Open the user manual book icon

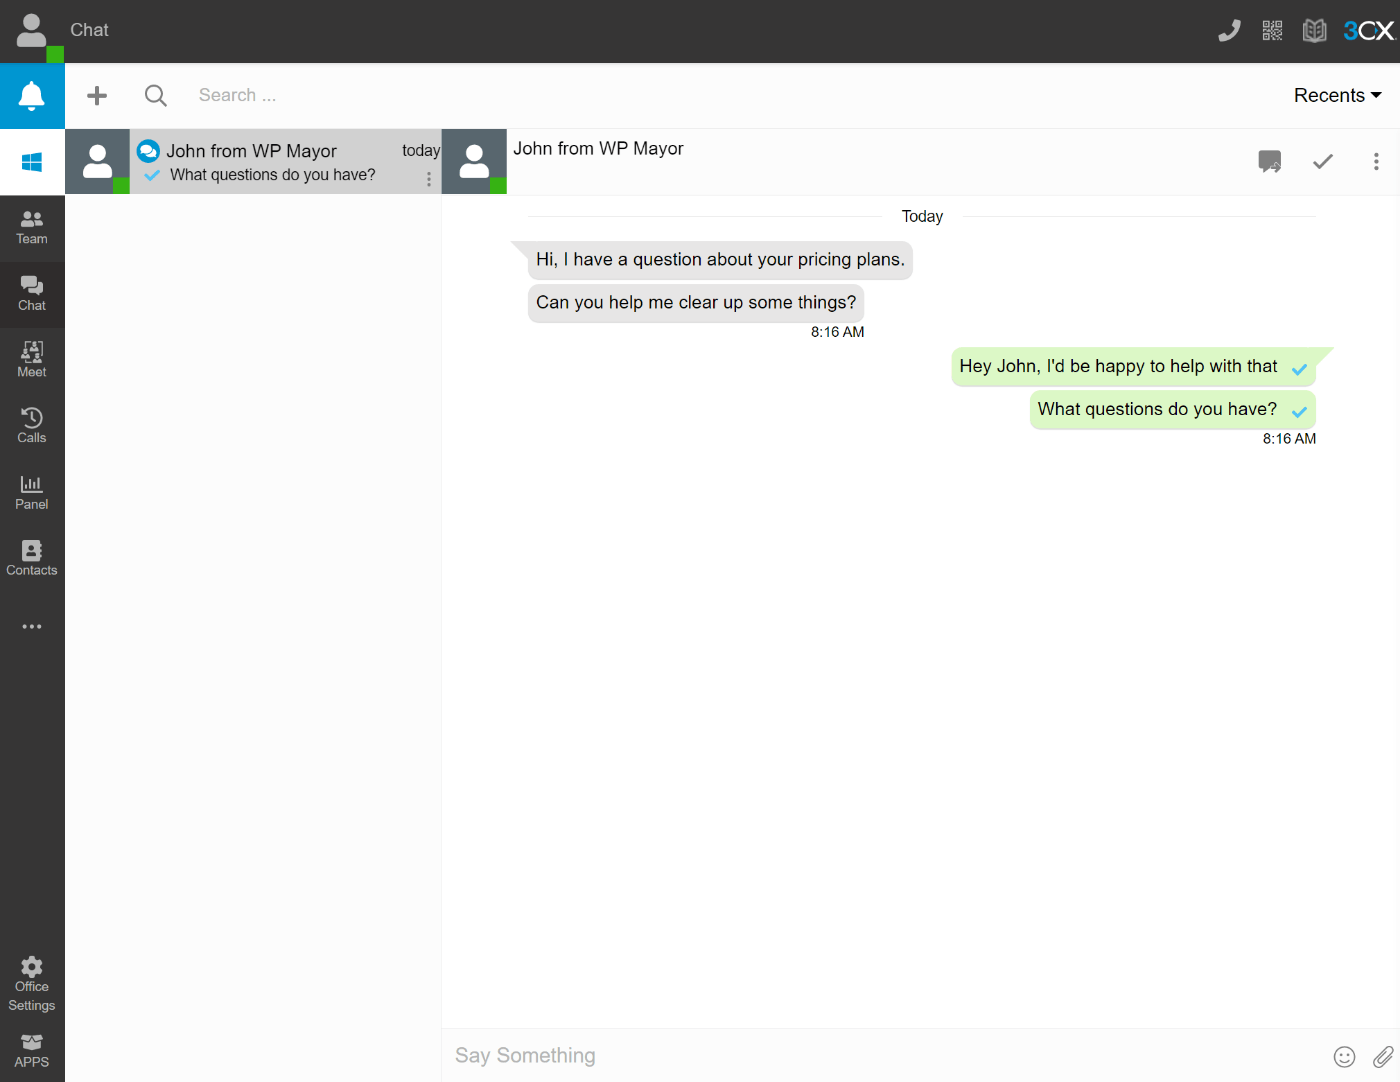pyautogui.click(x=1314, y=31)
